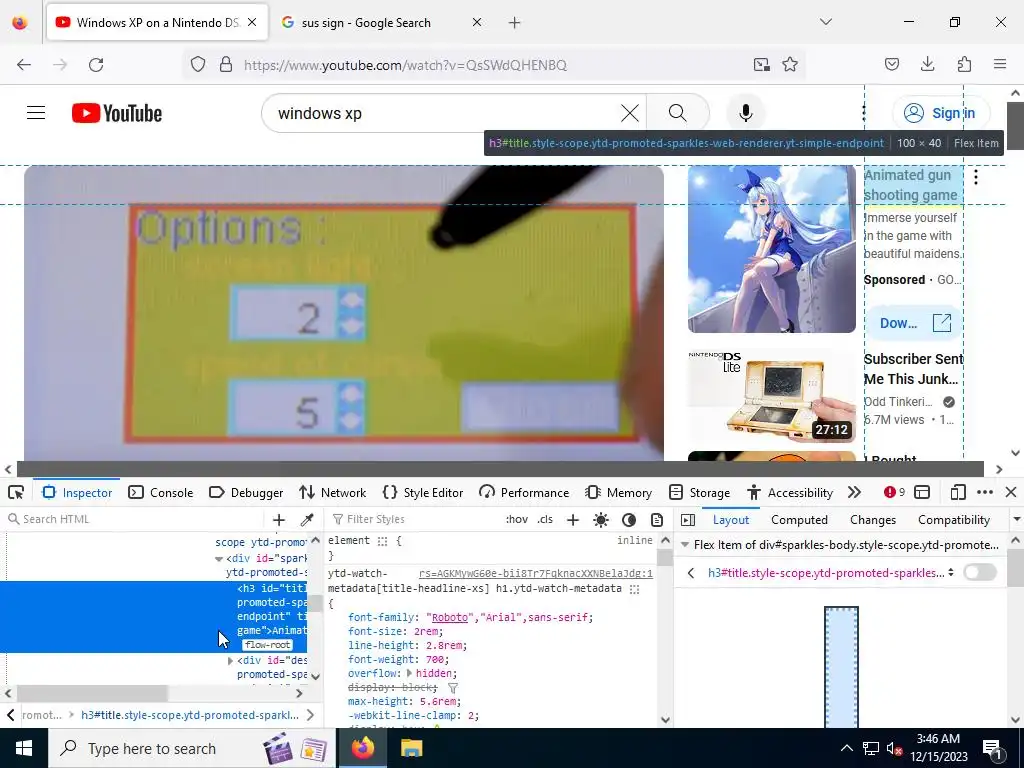Create a new node in HTML tree

pyautogui.click(x=279, y=519)
